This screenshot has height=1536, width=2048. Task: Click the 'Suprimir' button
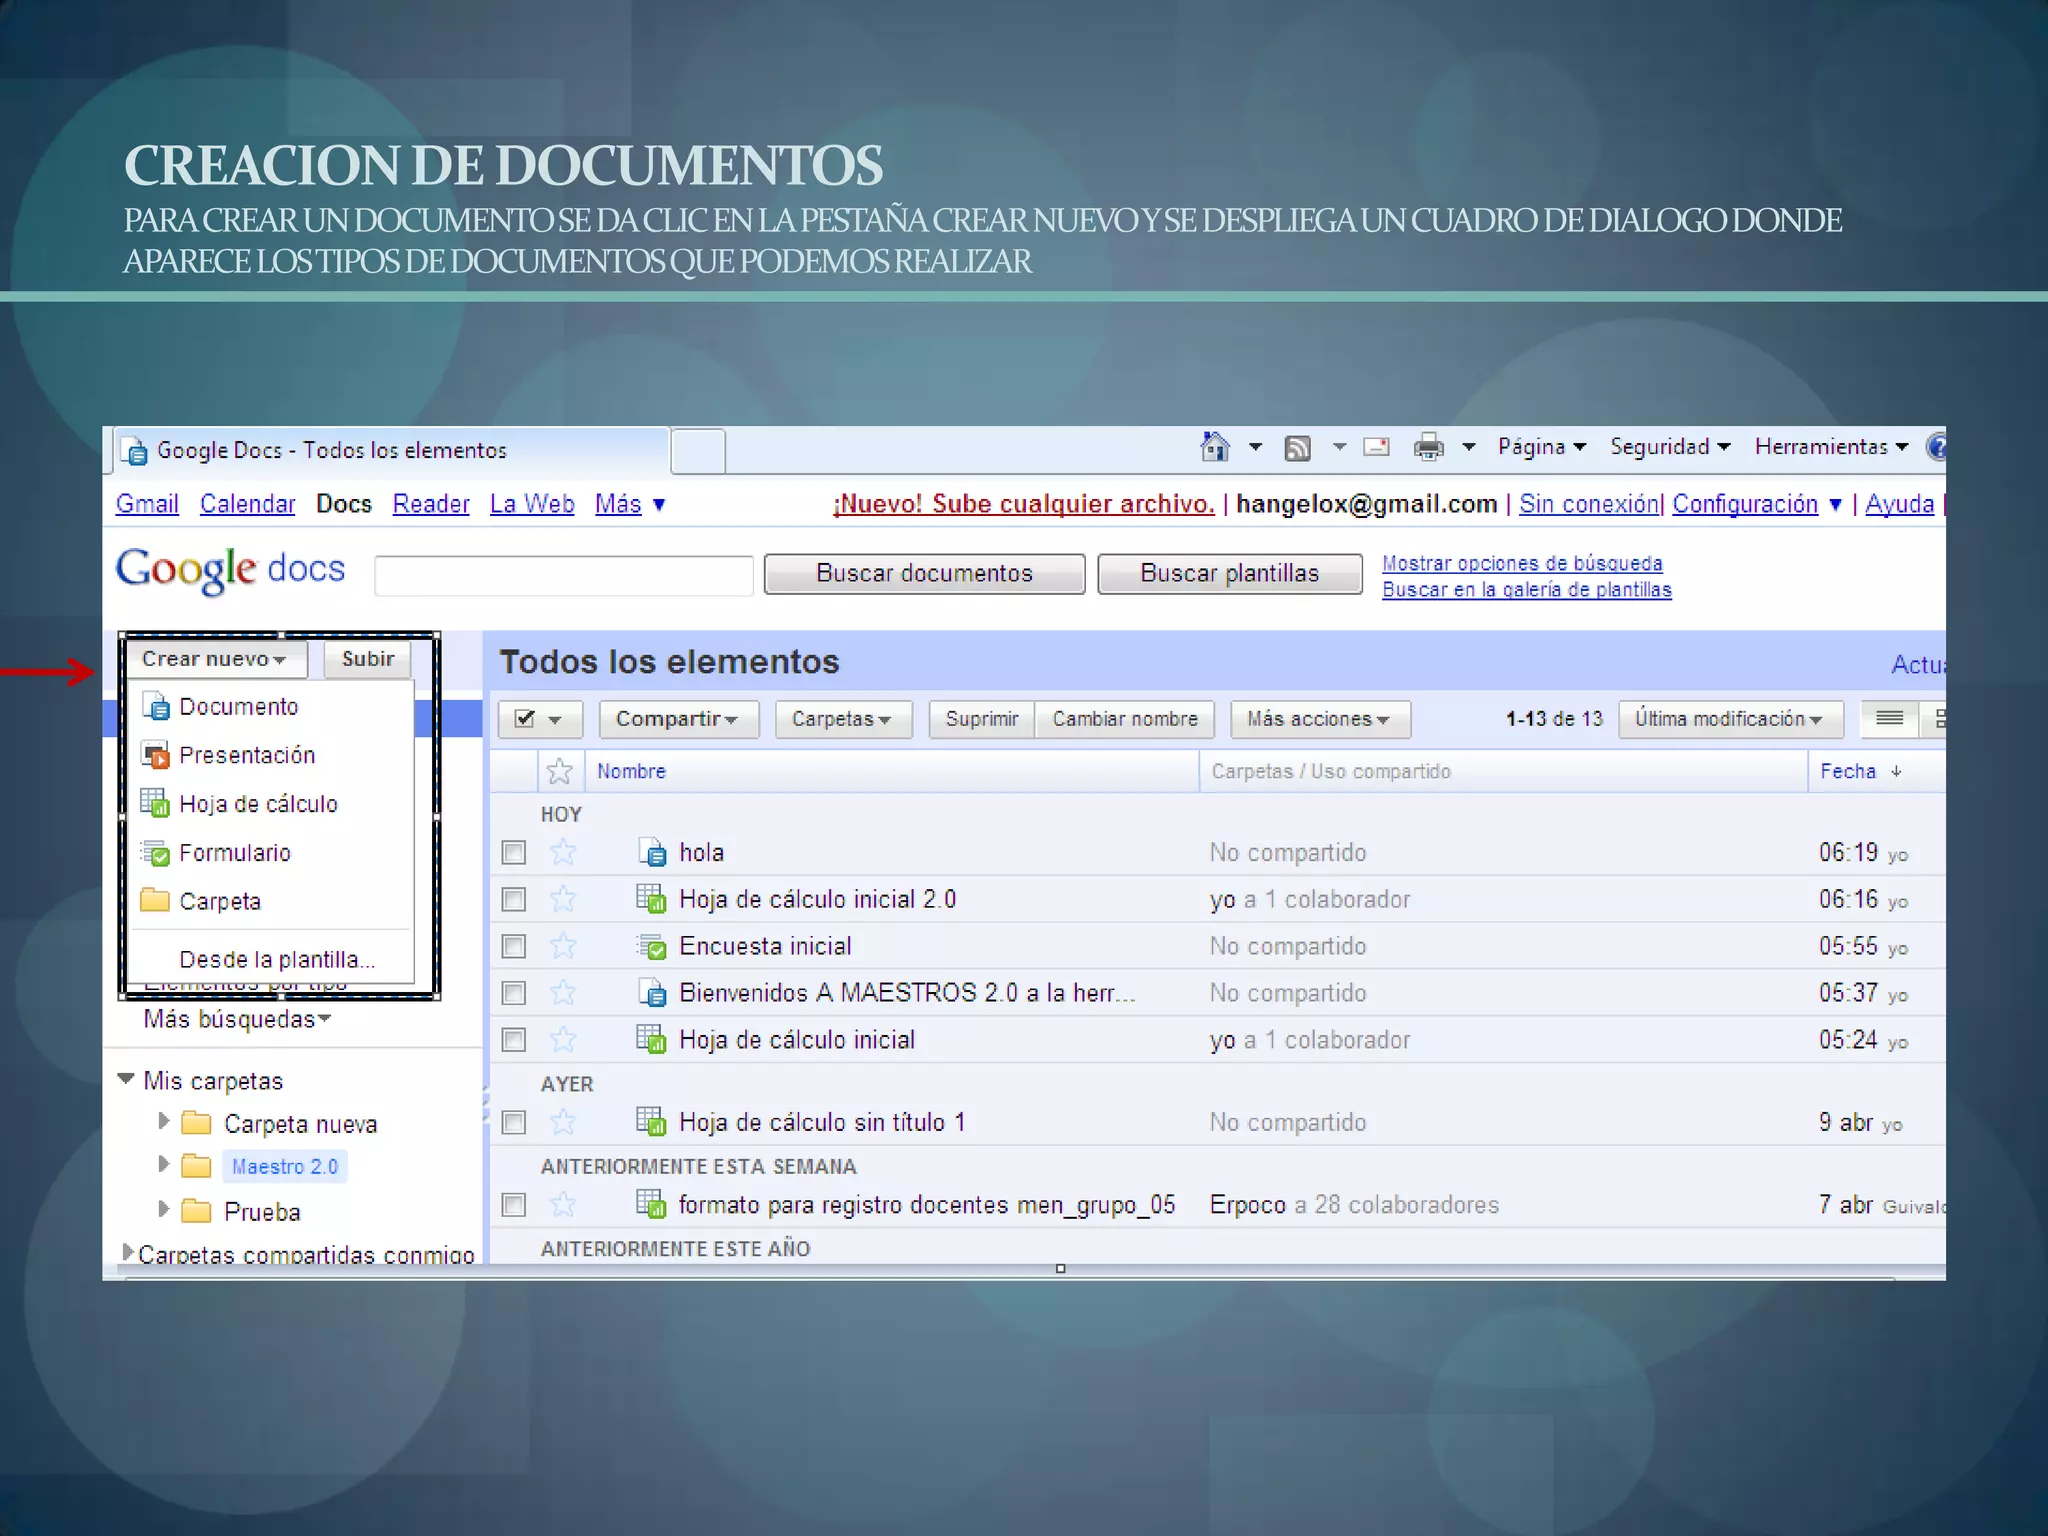981,719
